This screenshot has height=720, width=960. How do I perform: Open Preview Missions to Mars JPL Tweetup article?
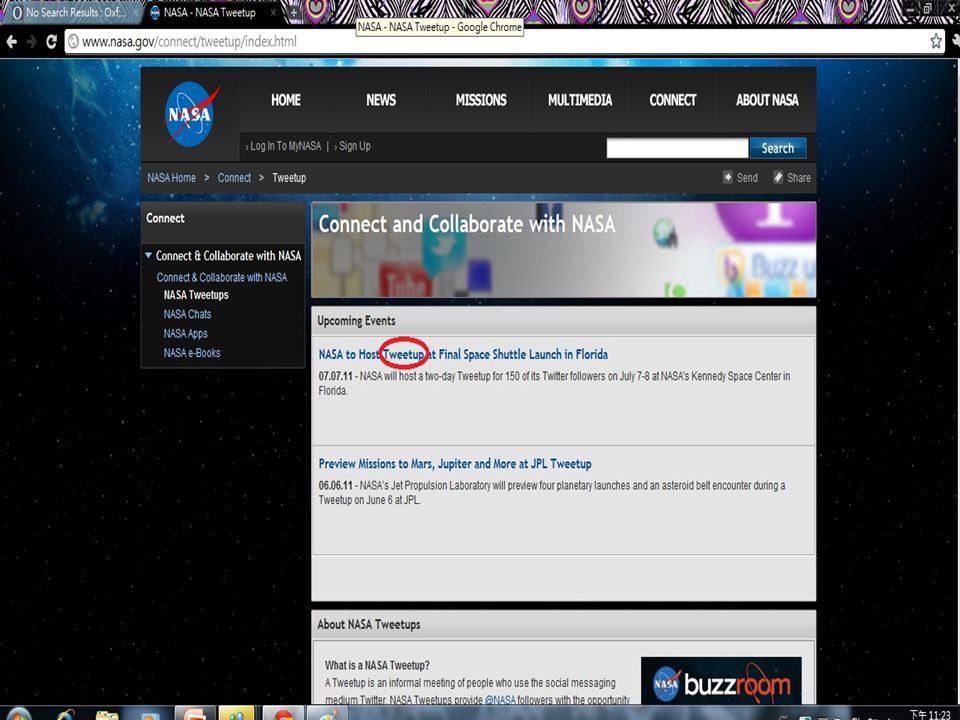pos(455,464)
